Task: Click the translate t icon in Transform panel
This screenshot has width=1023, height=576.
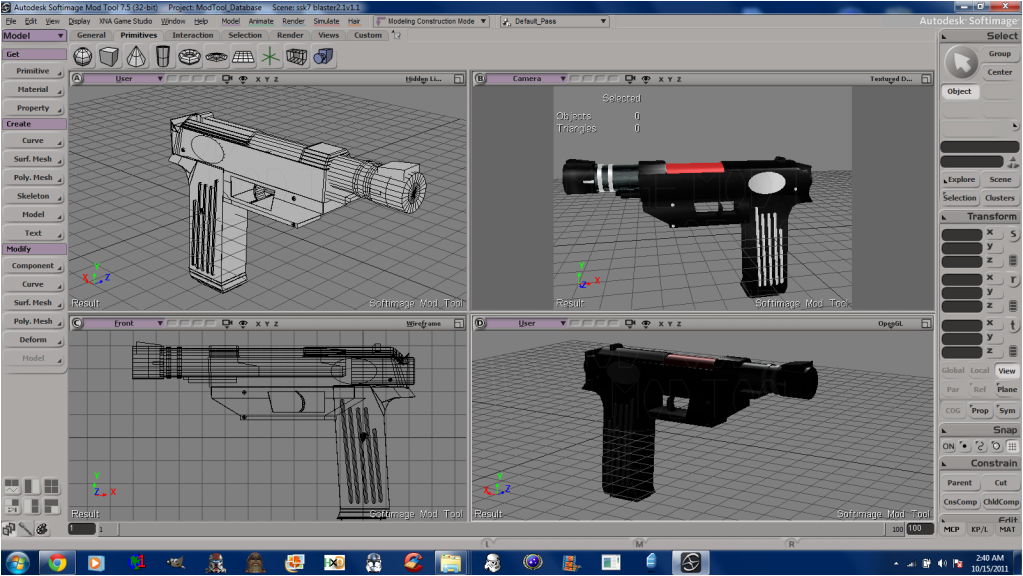Action: (1013, 325)
